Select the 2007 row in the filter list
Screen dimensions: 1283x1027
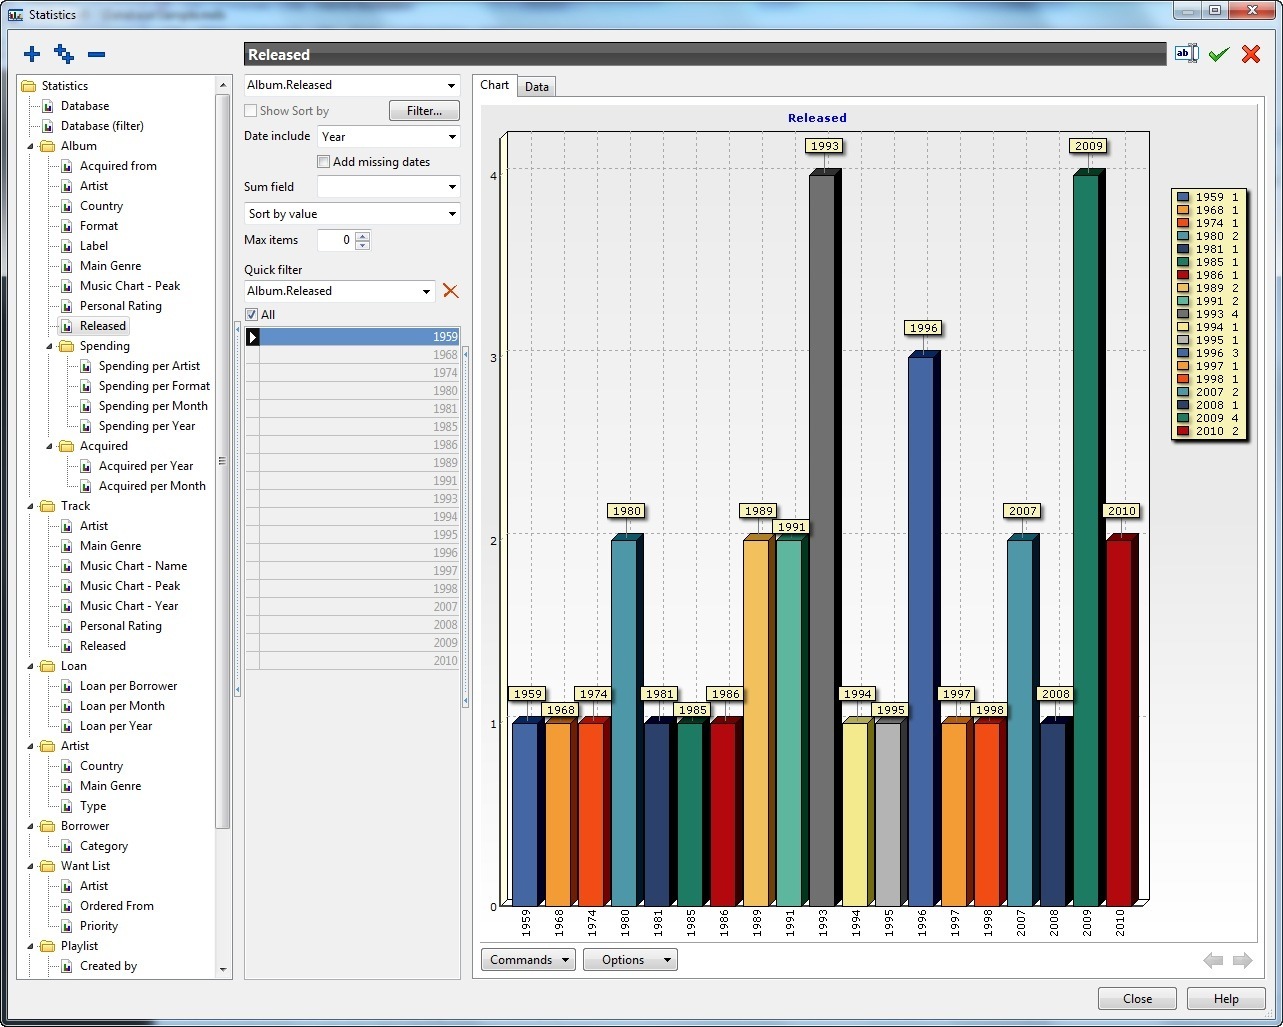[352, 607]
